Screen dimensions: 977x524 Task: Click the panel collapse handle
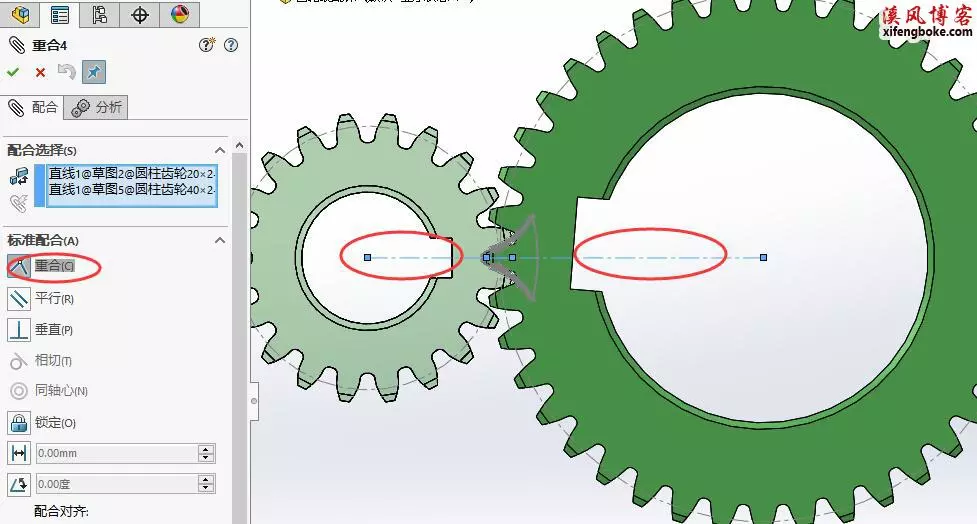254,401
